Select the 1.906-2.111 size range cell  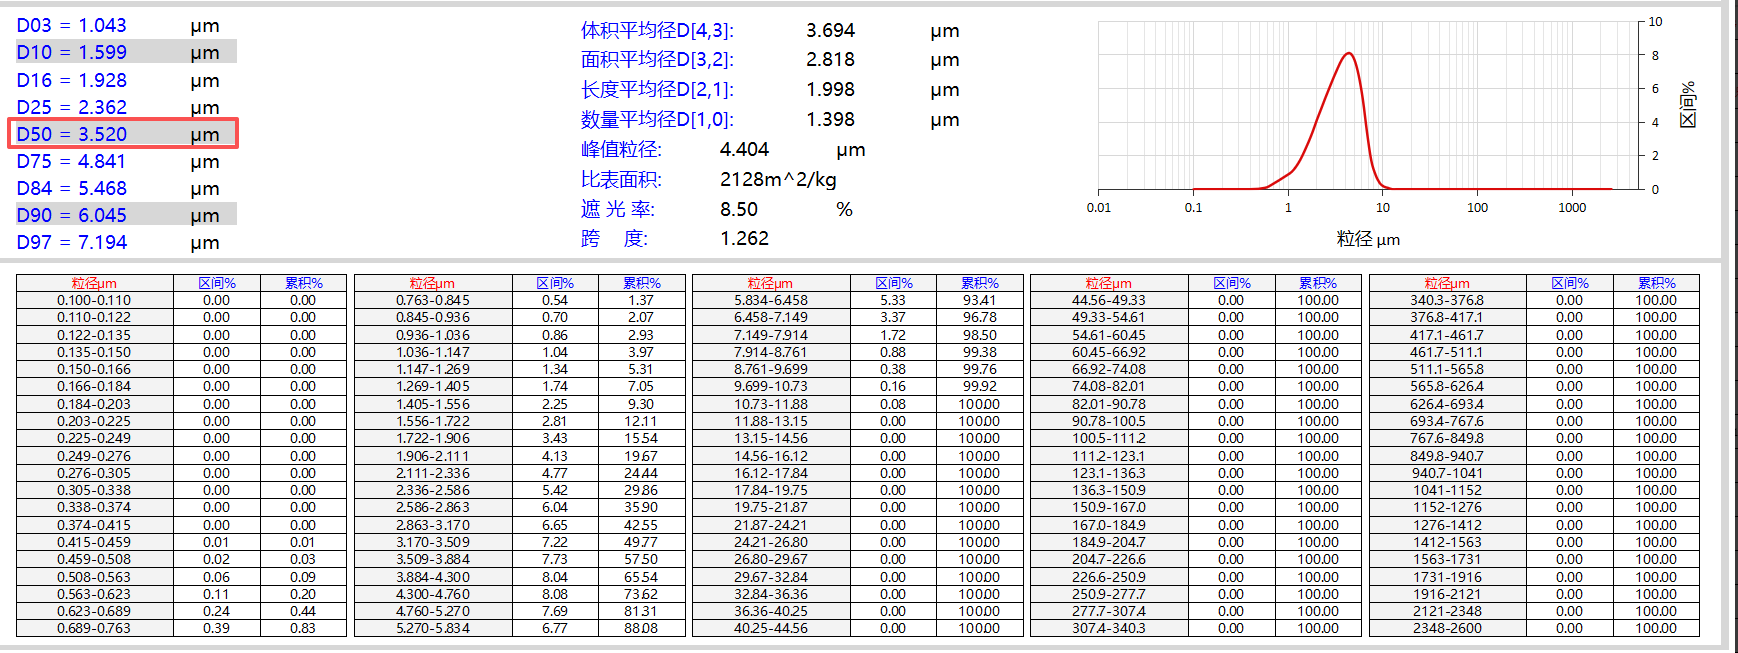(x=433, y=456)
